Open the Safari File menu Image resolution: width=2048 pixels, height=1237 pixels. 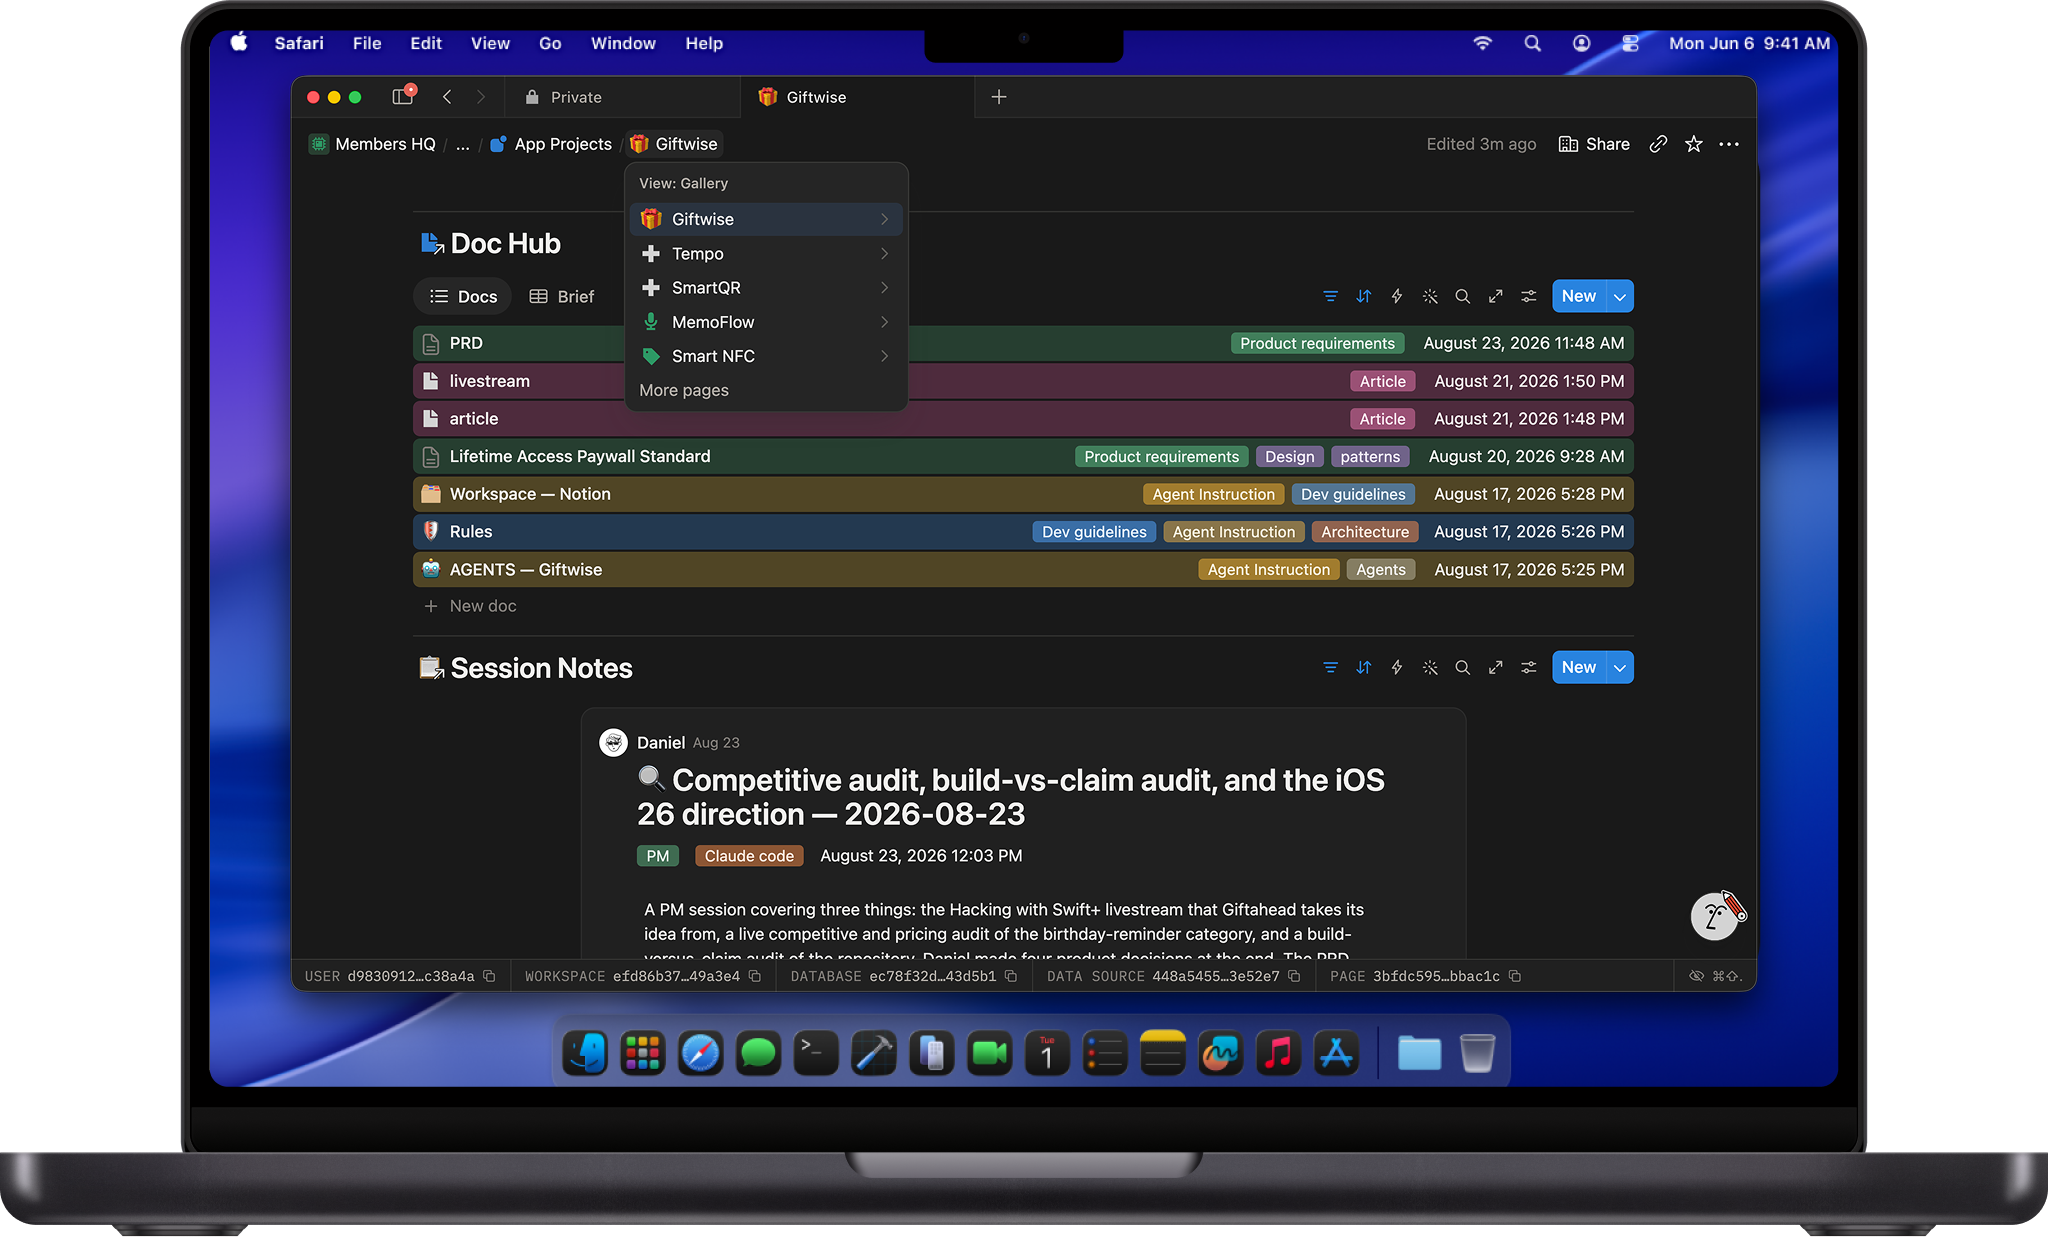(367, 43)
